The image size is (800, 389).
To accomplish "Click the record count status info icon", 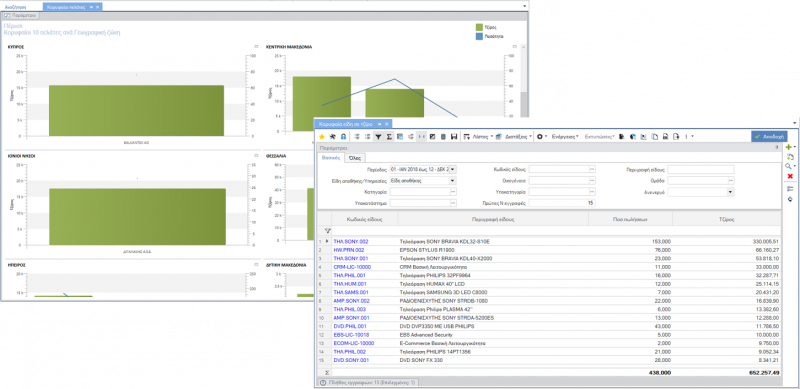I will (322, 382).
